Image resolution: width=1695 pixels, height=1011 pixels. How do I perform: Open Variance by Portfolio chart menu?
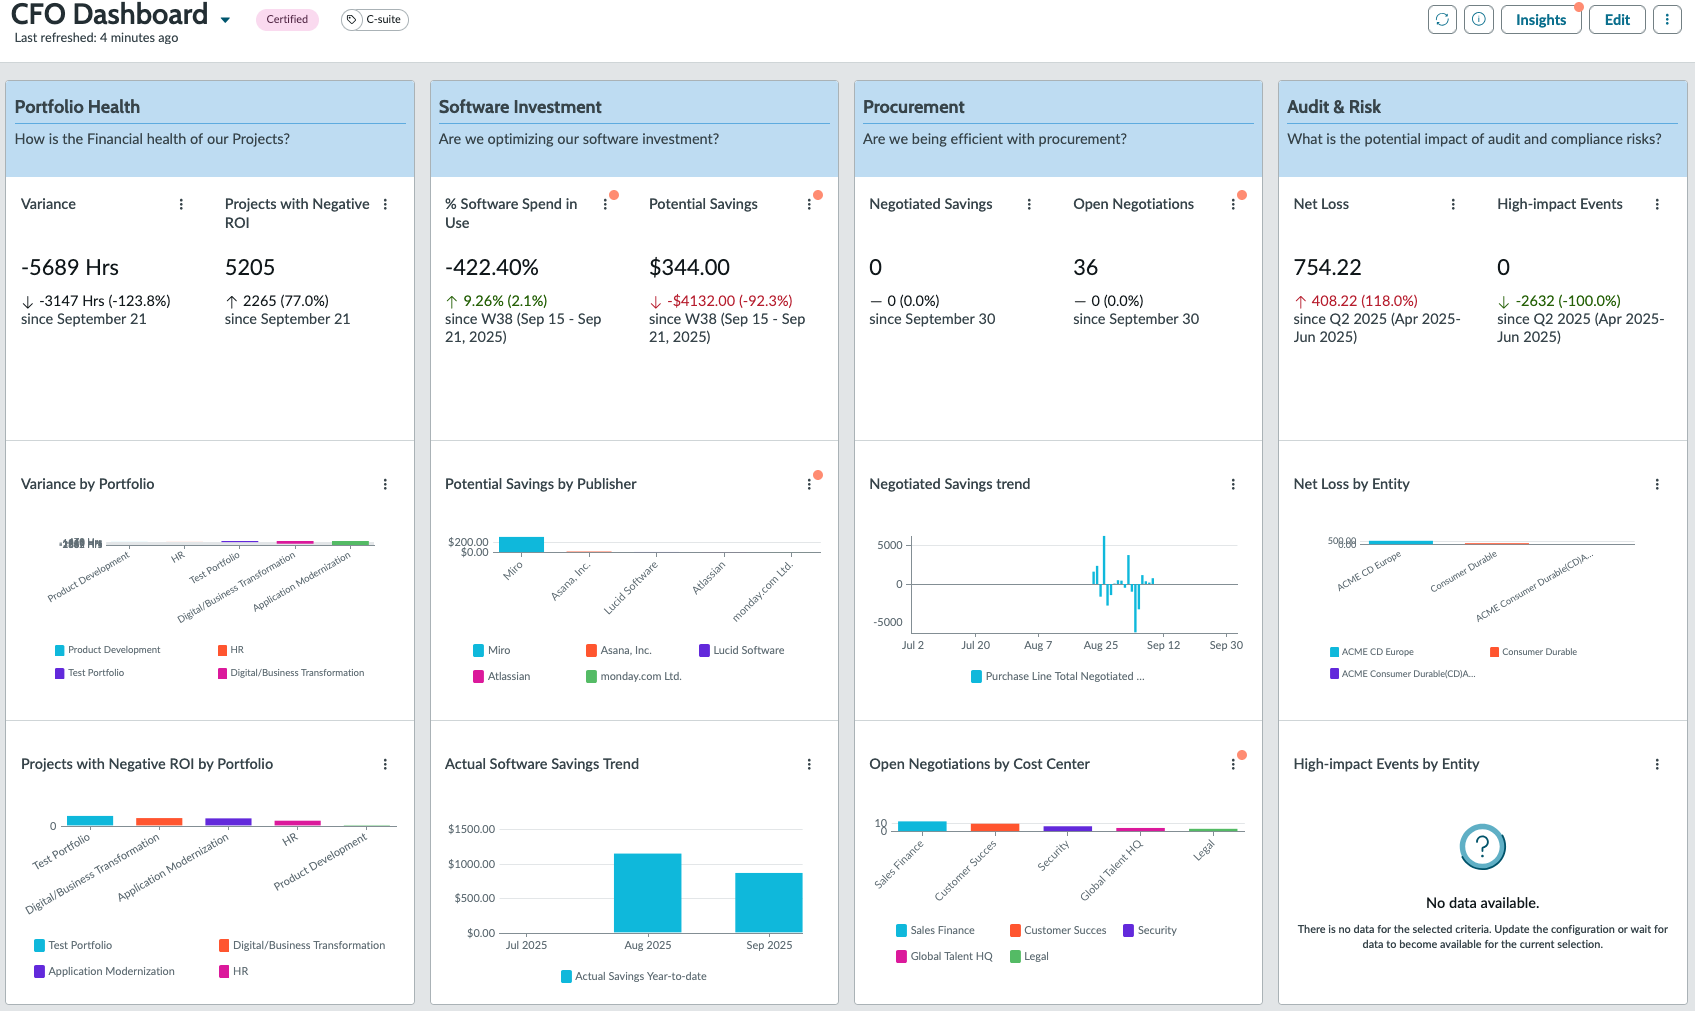point(385,484)
